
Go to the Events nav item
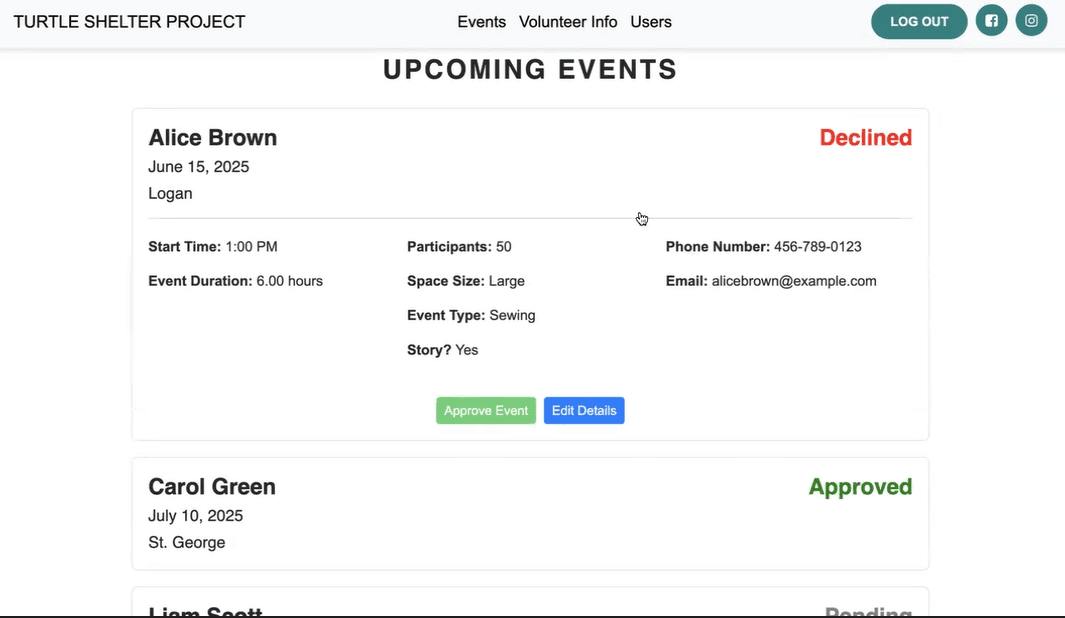pos(482,22)
